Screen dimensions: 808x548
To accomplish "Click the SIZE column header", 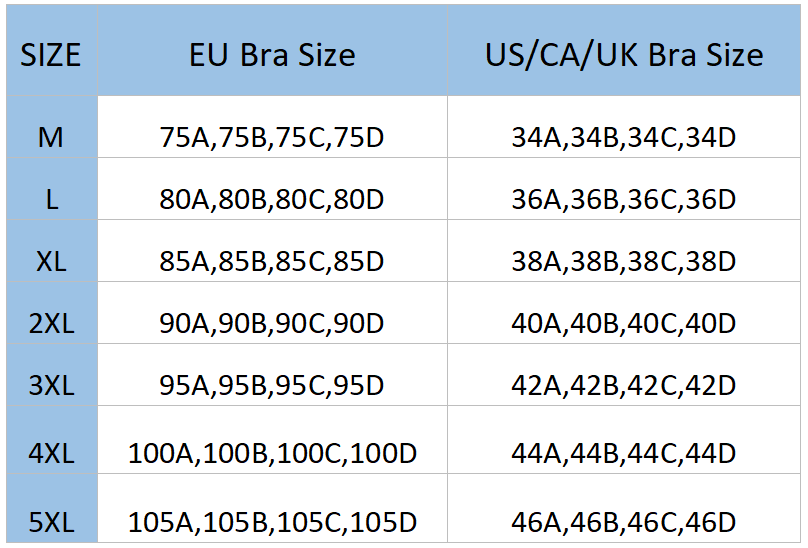I will [50, 55].
